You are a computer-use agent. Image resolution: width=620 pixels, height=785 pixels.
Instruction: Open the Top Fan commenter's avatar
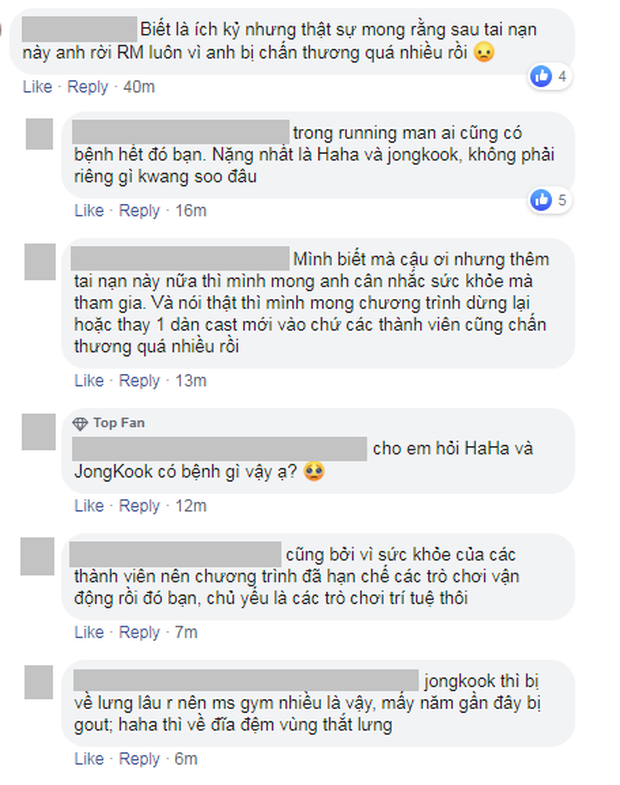coord(39,432)
